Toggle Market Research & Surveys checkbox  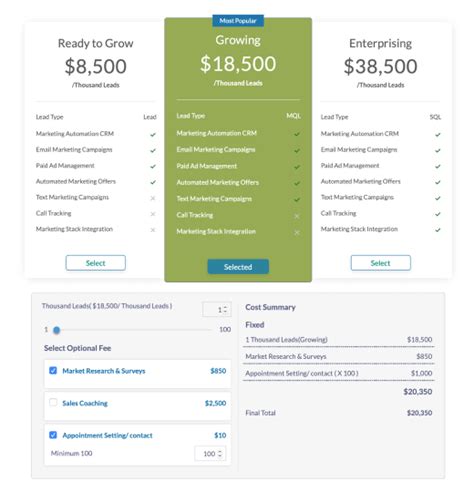click(53, 370)
